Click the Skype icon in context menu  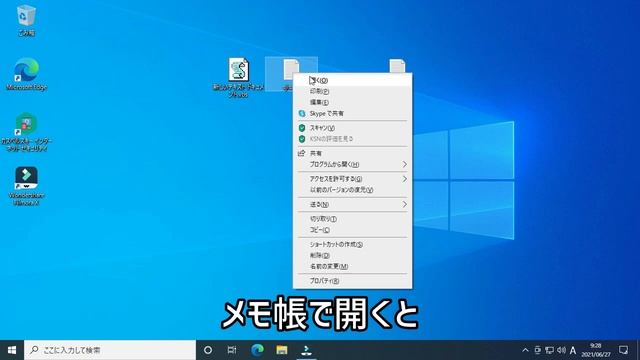pos(302,113)
